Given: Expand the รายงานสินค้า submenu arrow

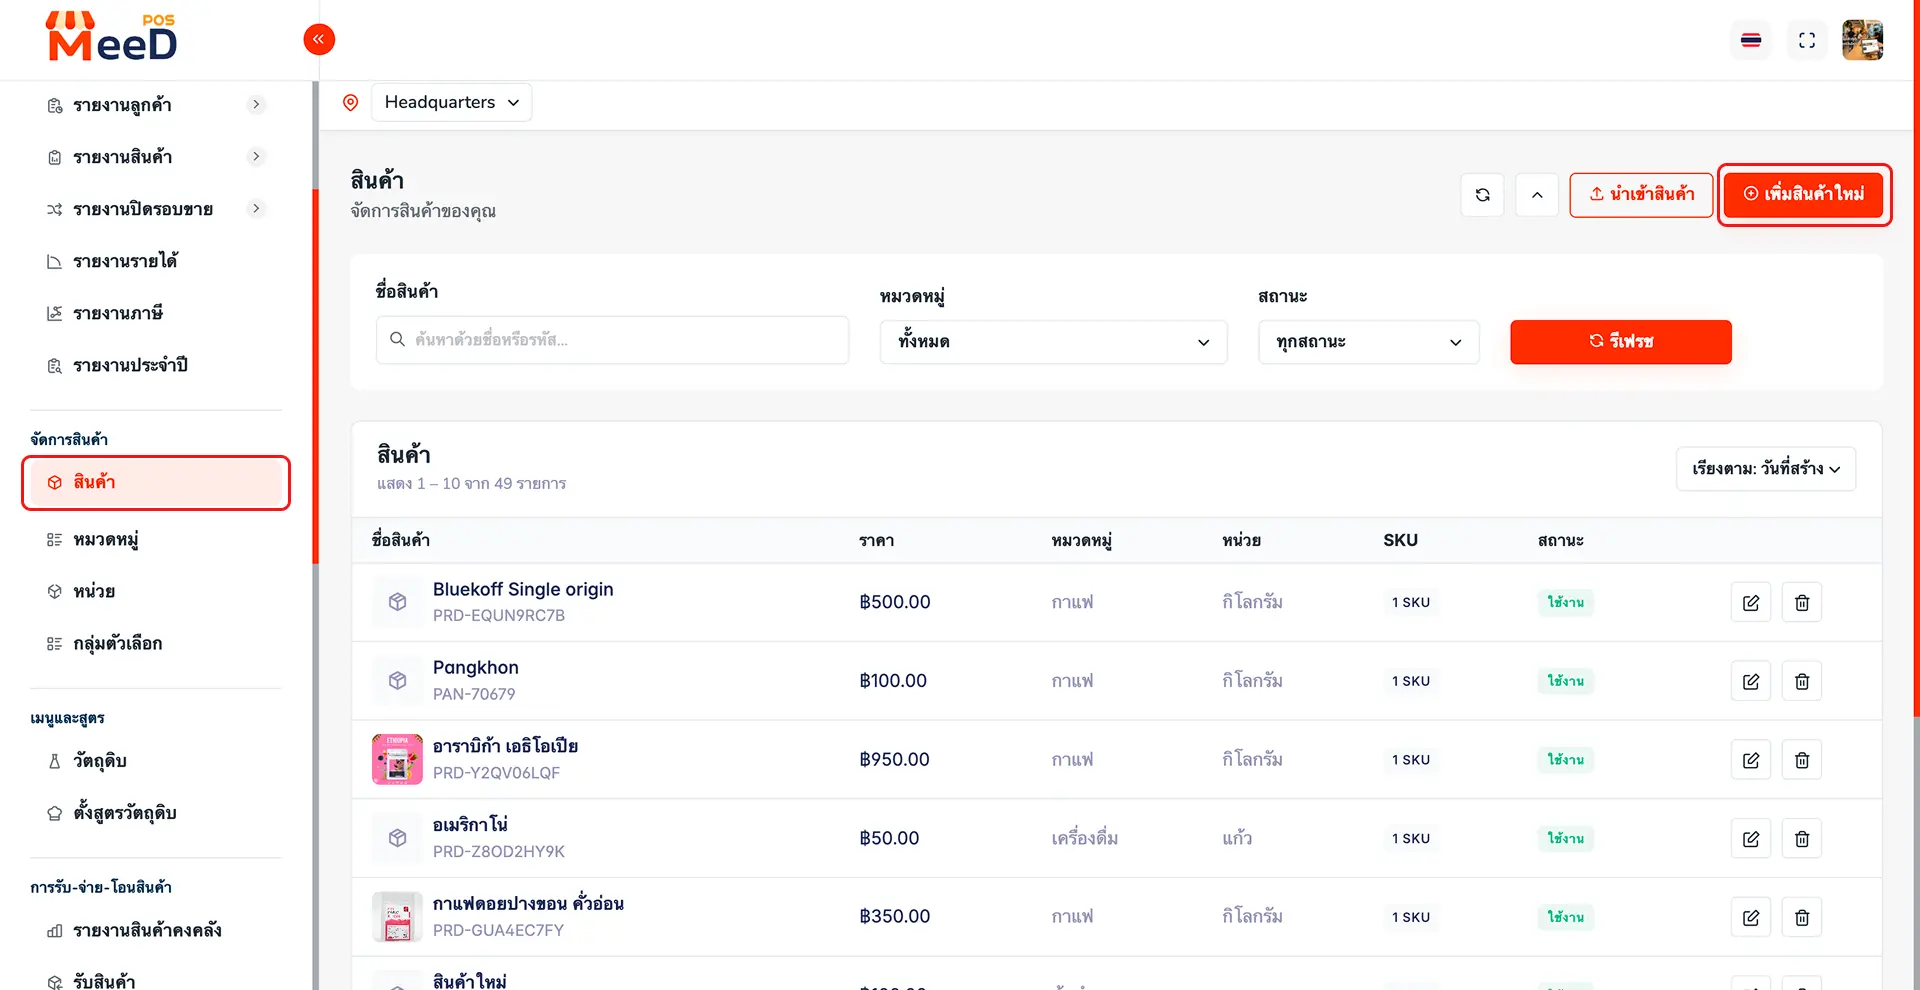Looking at the screenshot, I should click(256, 156).
